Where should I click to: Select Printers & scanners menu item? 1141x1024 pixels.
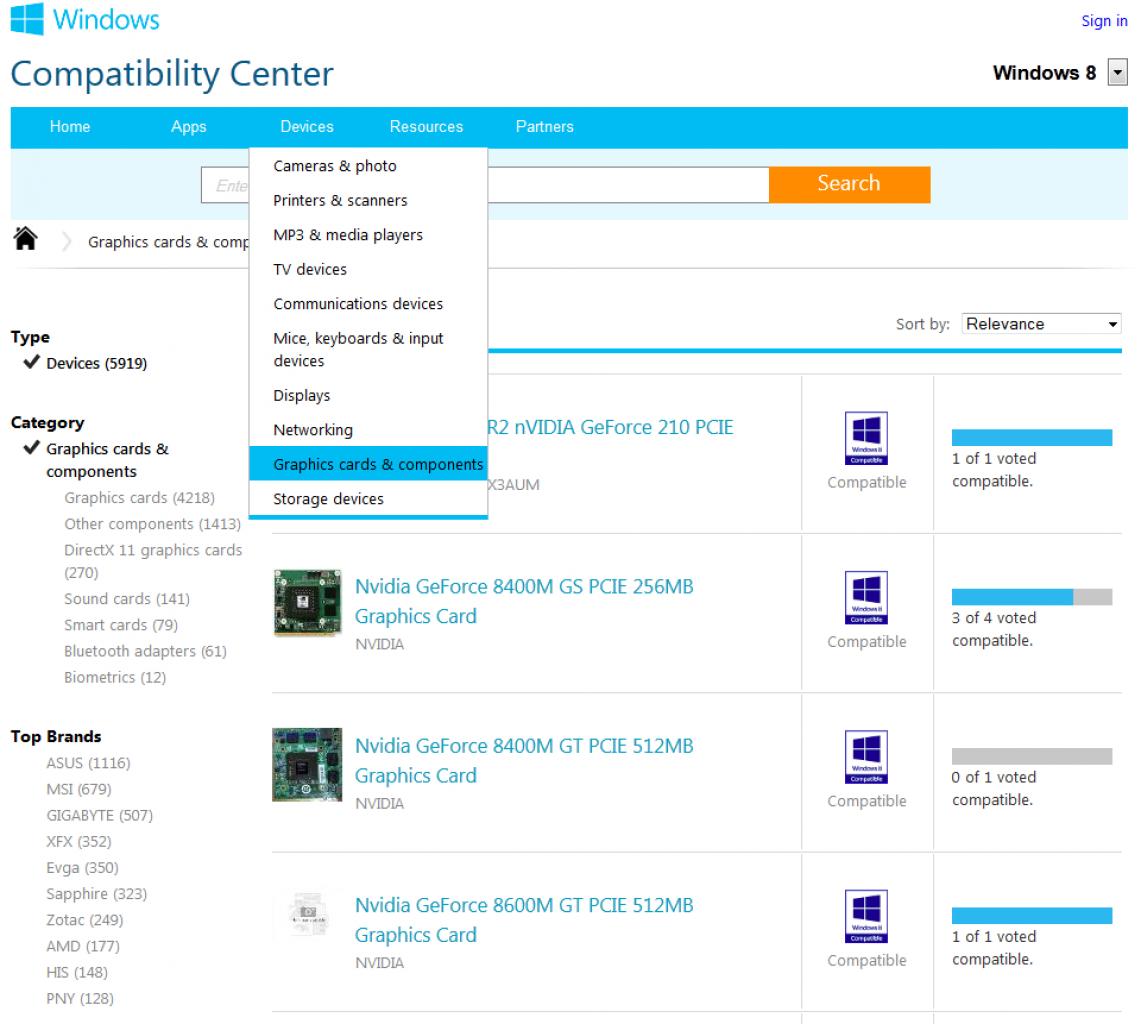coord(368,200)
